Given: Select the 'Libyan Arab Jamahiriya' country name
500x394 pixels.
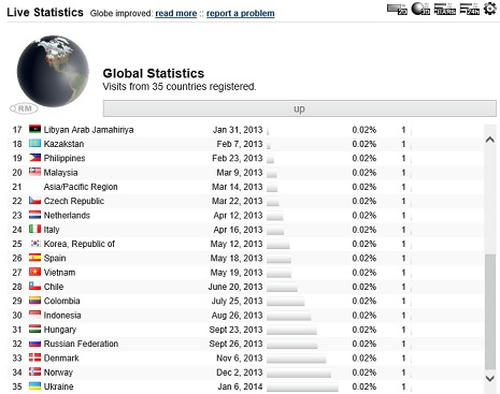Looking at the screenshot, I should pos(89,130).
